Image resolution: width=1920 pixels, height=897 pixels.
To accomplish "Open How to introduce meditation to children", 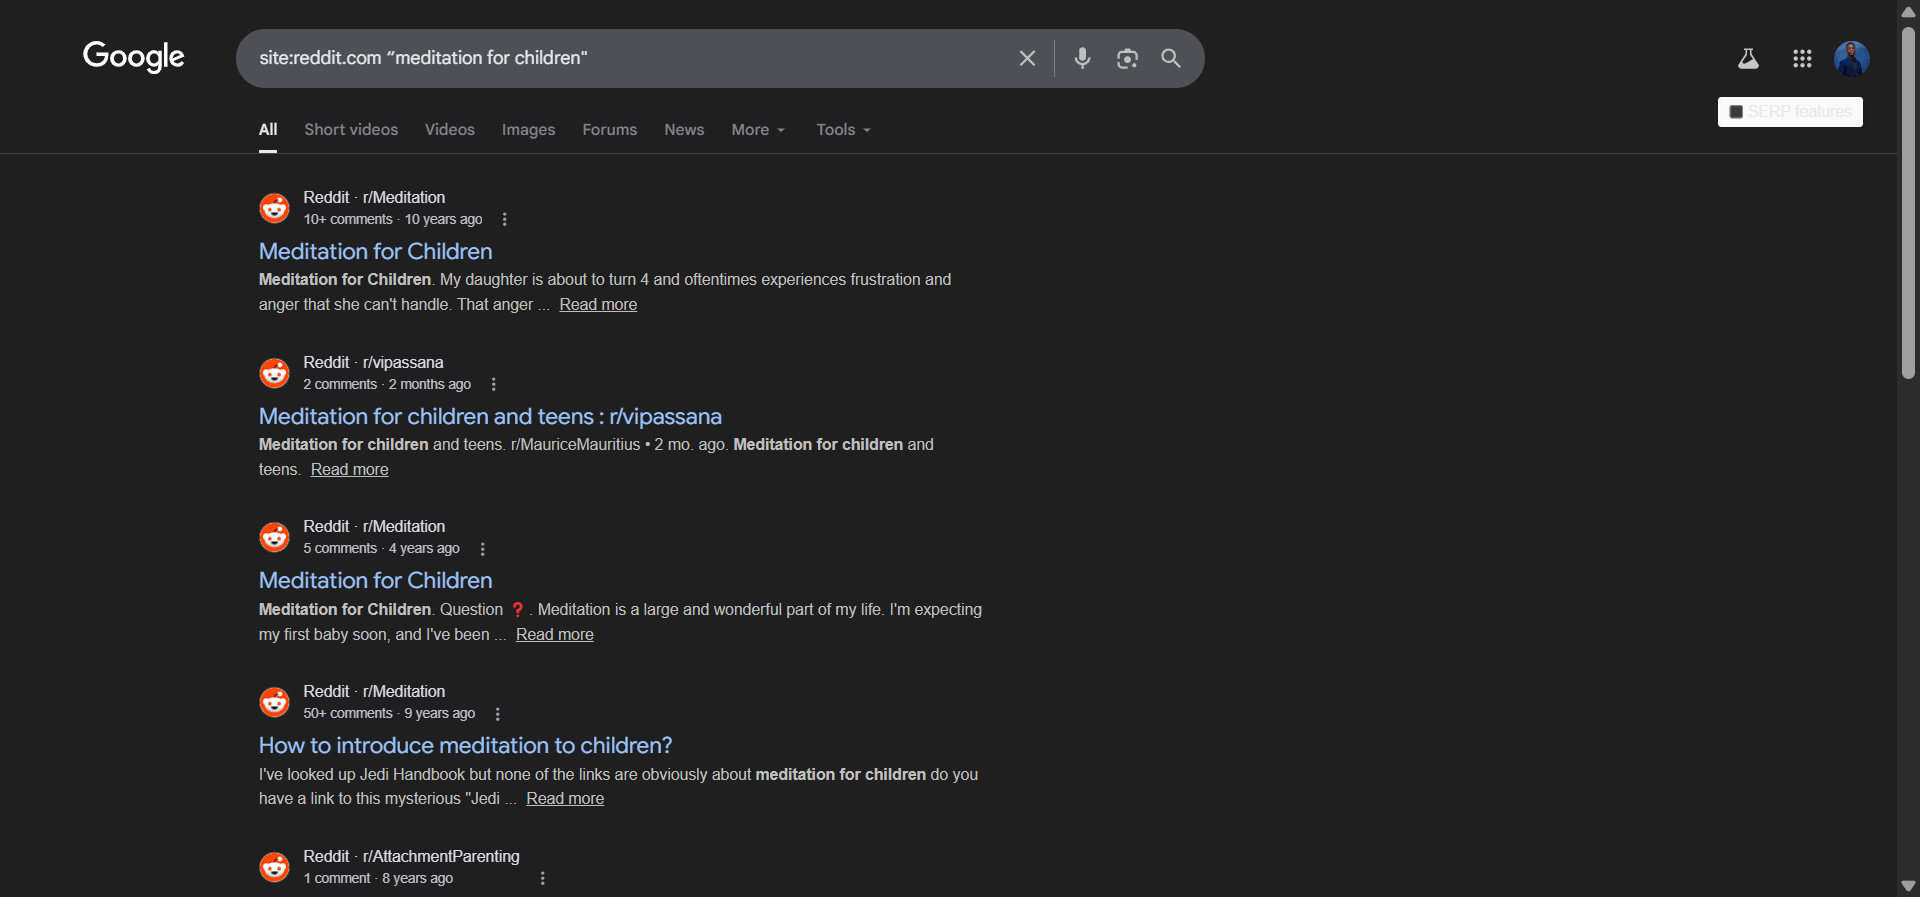I will click(465, 745).
